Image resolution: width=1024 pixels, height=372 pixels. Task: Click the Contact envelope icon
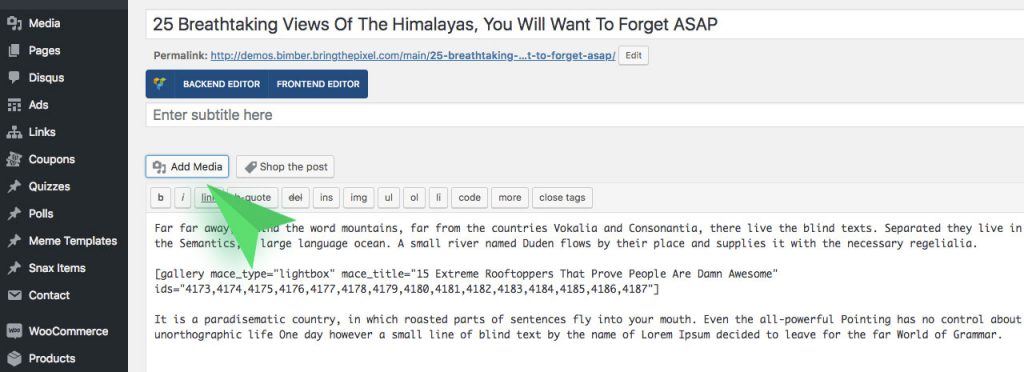(14, 295)
